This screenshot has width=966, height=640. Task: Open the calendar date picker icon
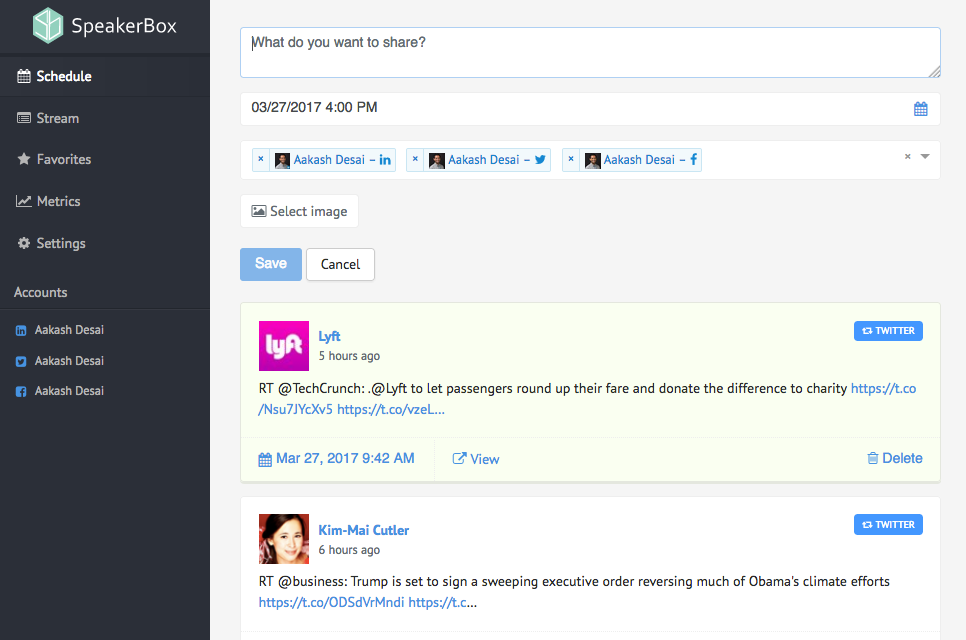click(920, 109)
